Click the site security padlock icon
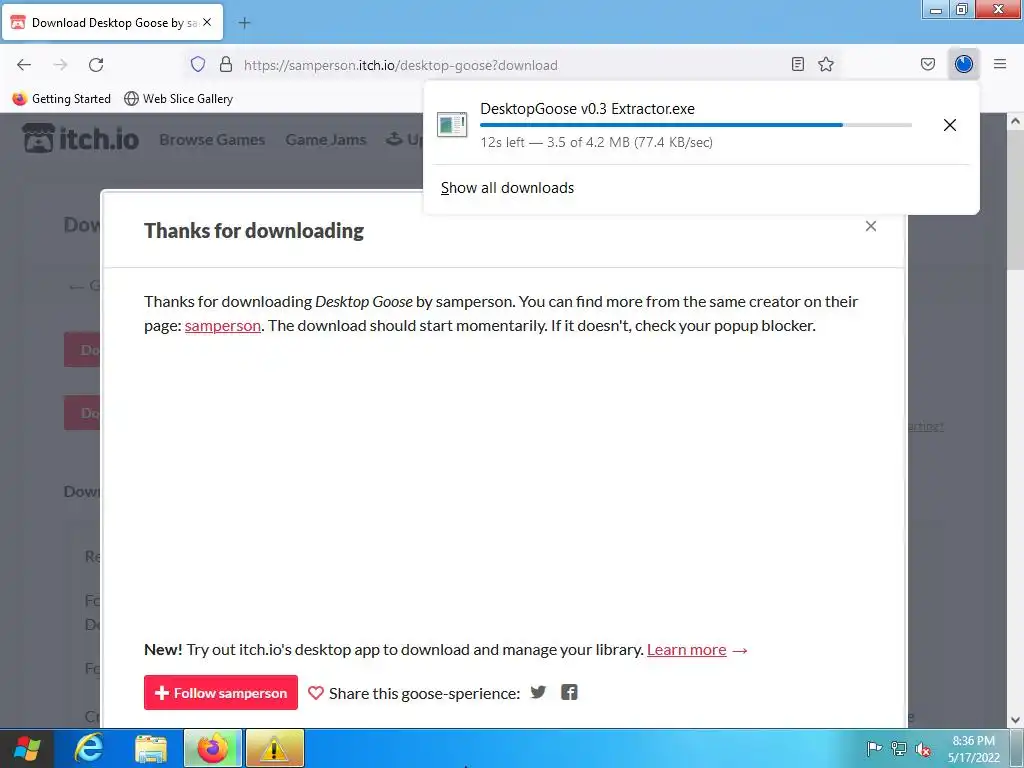Image resolution: width=1024 pixels, height=768 pixels. (226, 64)
